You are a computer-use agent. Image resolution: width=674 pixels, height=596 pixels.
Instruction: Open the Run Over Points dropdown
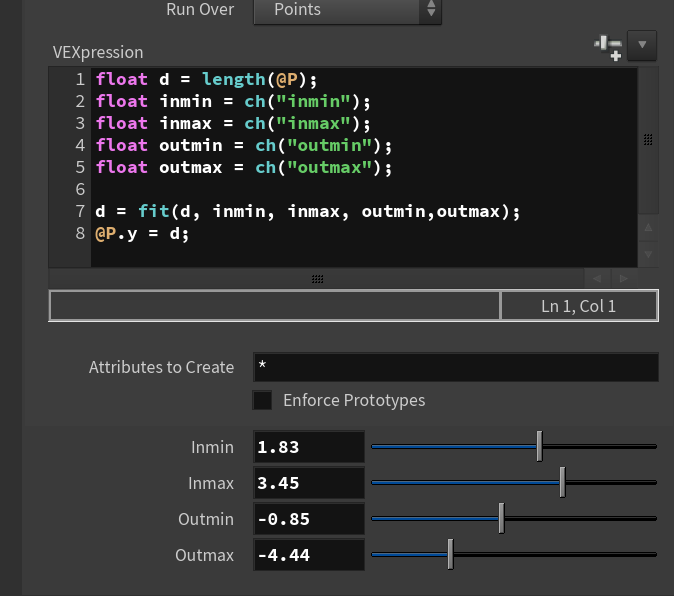point(347,10)
